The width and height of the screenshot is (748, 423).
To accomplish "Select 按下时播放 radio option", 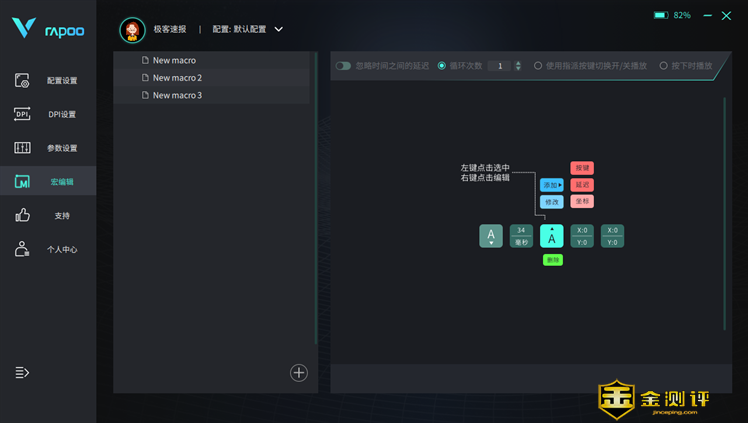I will click(x=663, y=66).
